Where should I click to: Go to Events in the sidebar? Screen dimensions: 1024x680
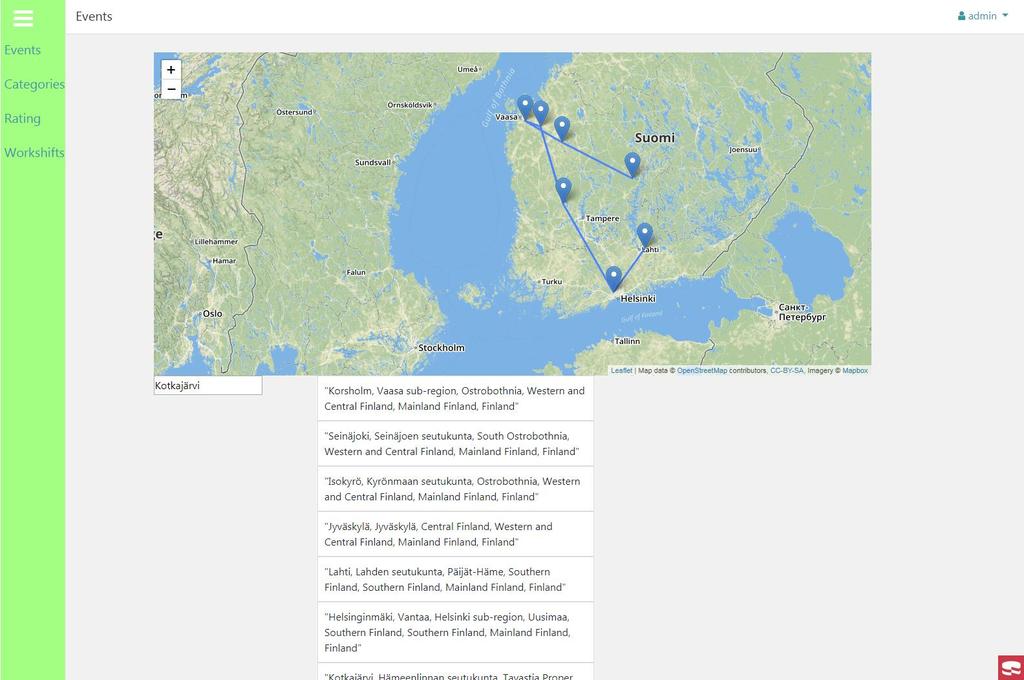click(x=22, y=50)
